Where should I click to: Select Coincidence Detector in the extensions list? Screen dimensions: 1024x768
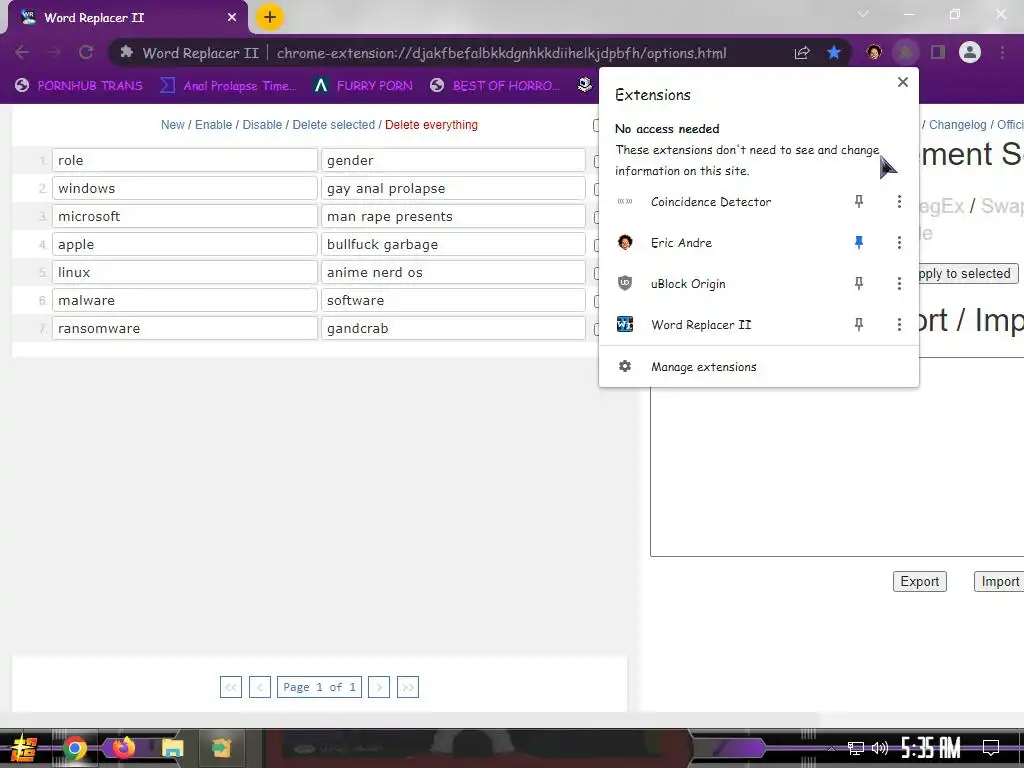pyautogui.click(x=711, y=202)
